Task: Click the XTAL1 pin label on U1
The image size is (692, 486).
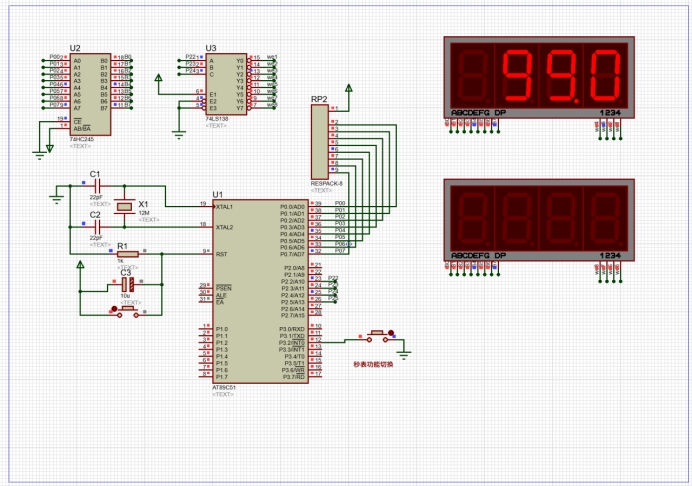Action: (x=225, y=207)
